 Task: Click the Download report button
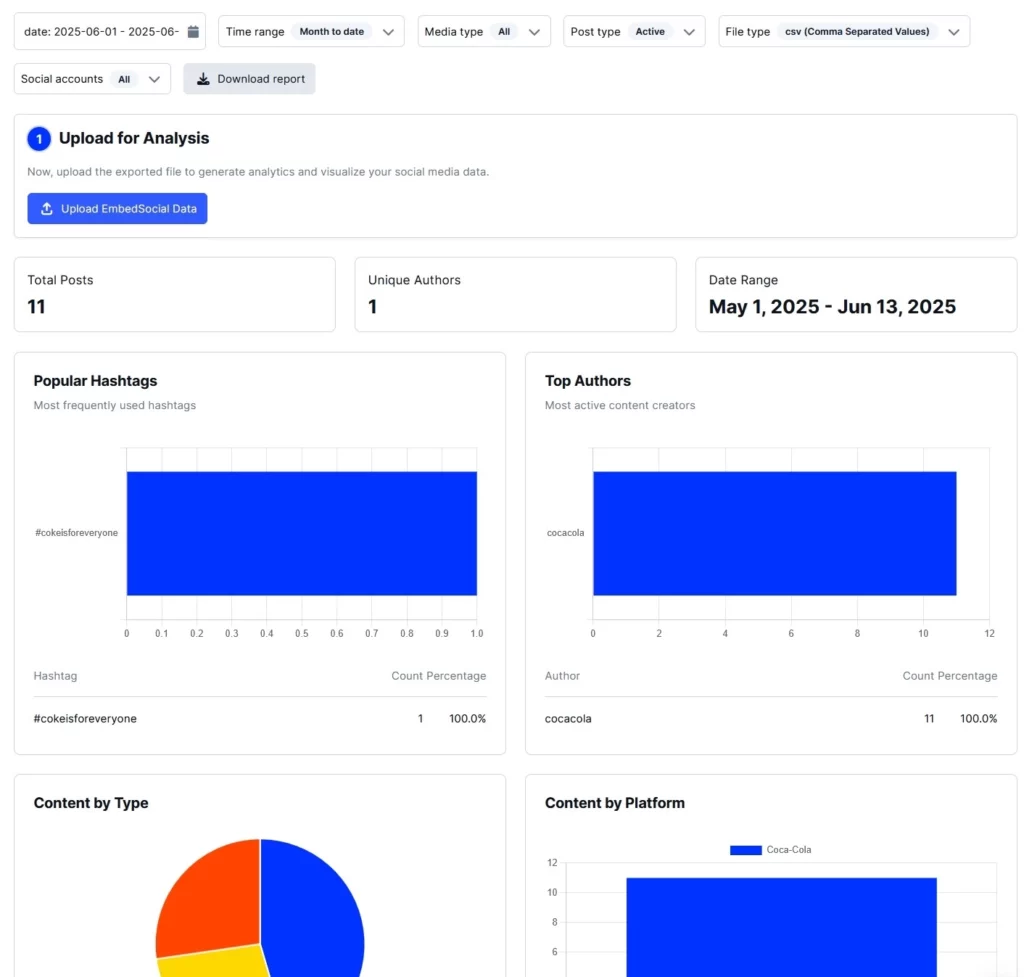[x=249, y=79]
